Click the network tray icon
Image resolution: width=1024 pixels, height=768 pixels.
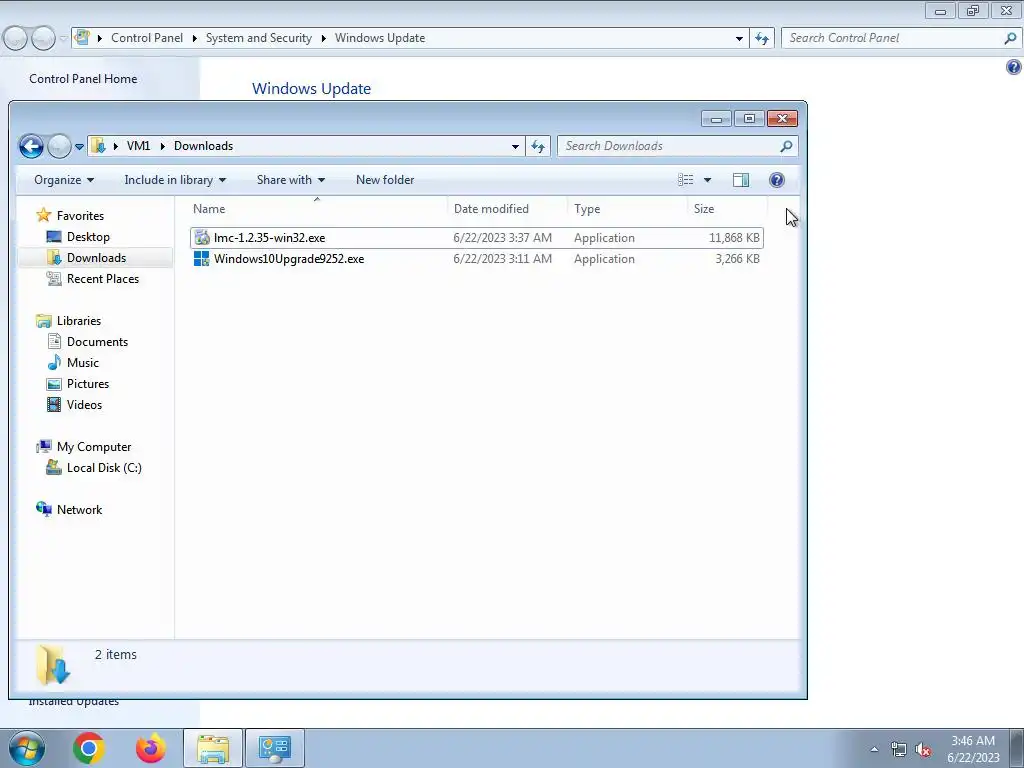[899, 749]
